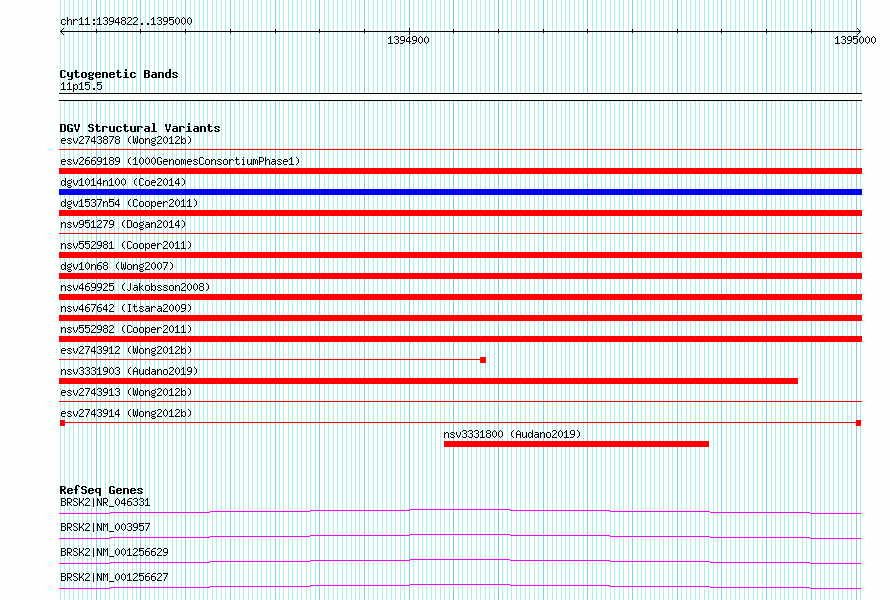
Task: Open variant nsv467642 (Itsara2009)
Action: 126,308
